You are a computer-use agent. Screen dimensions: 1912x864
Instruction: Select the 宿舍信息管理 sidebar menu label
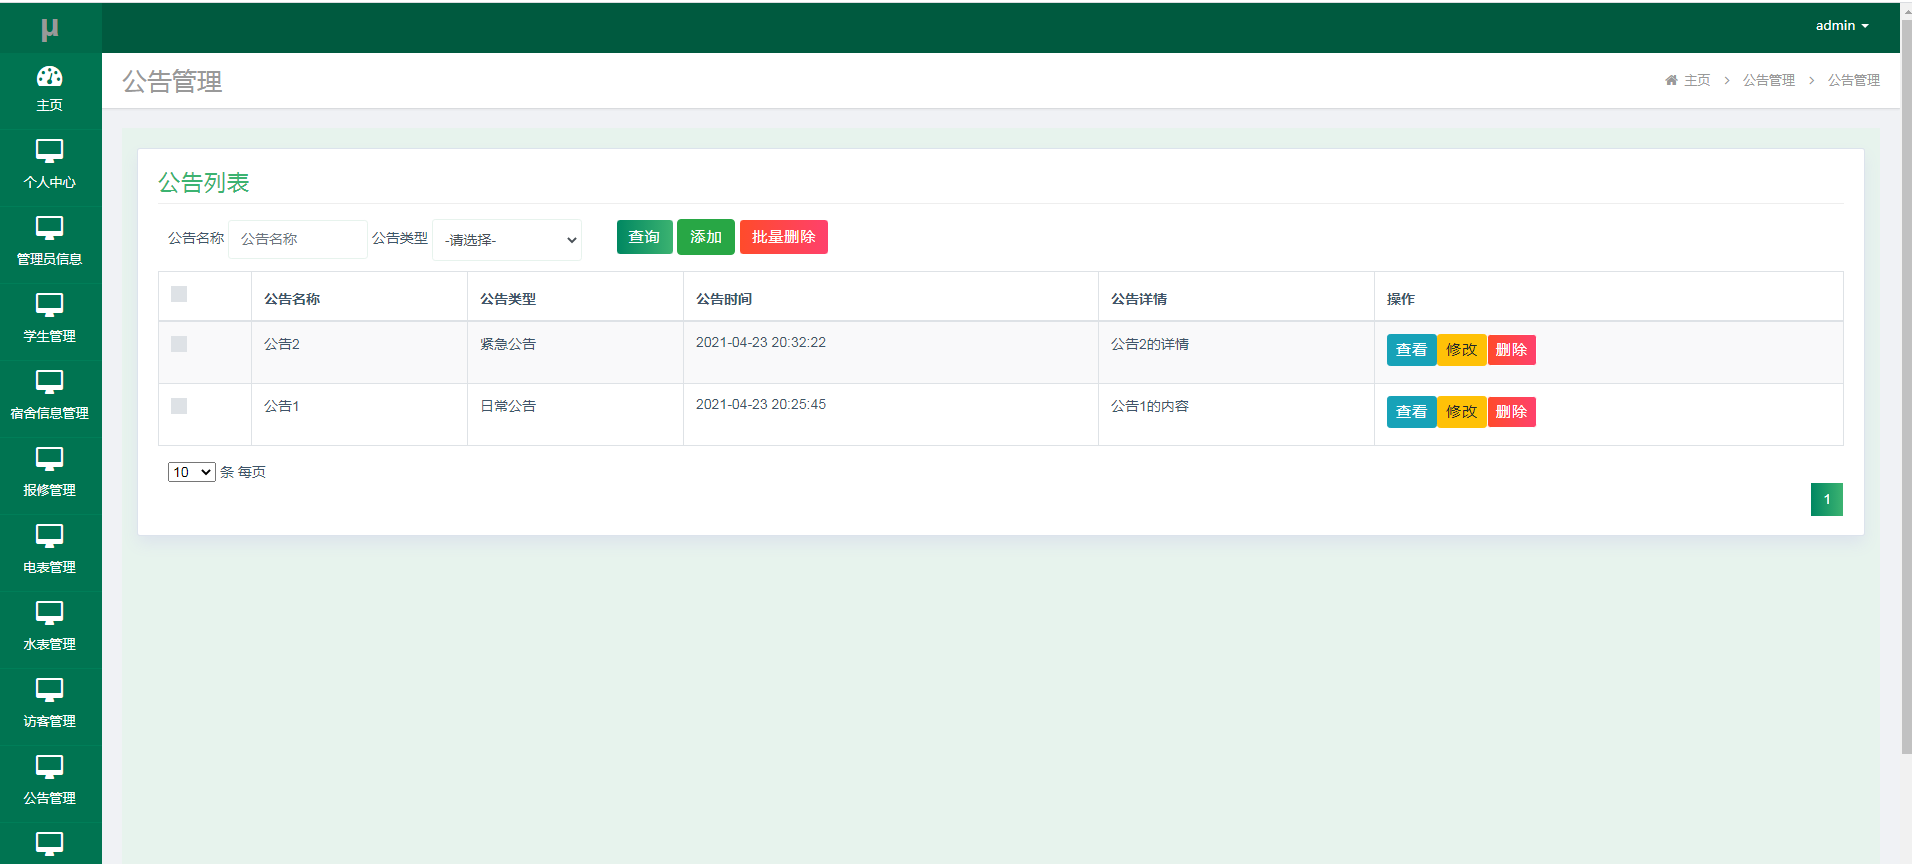click(x=50, y=413)
